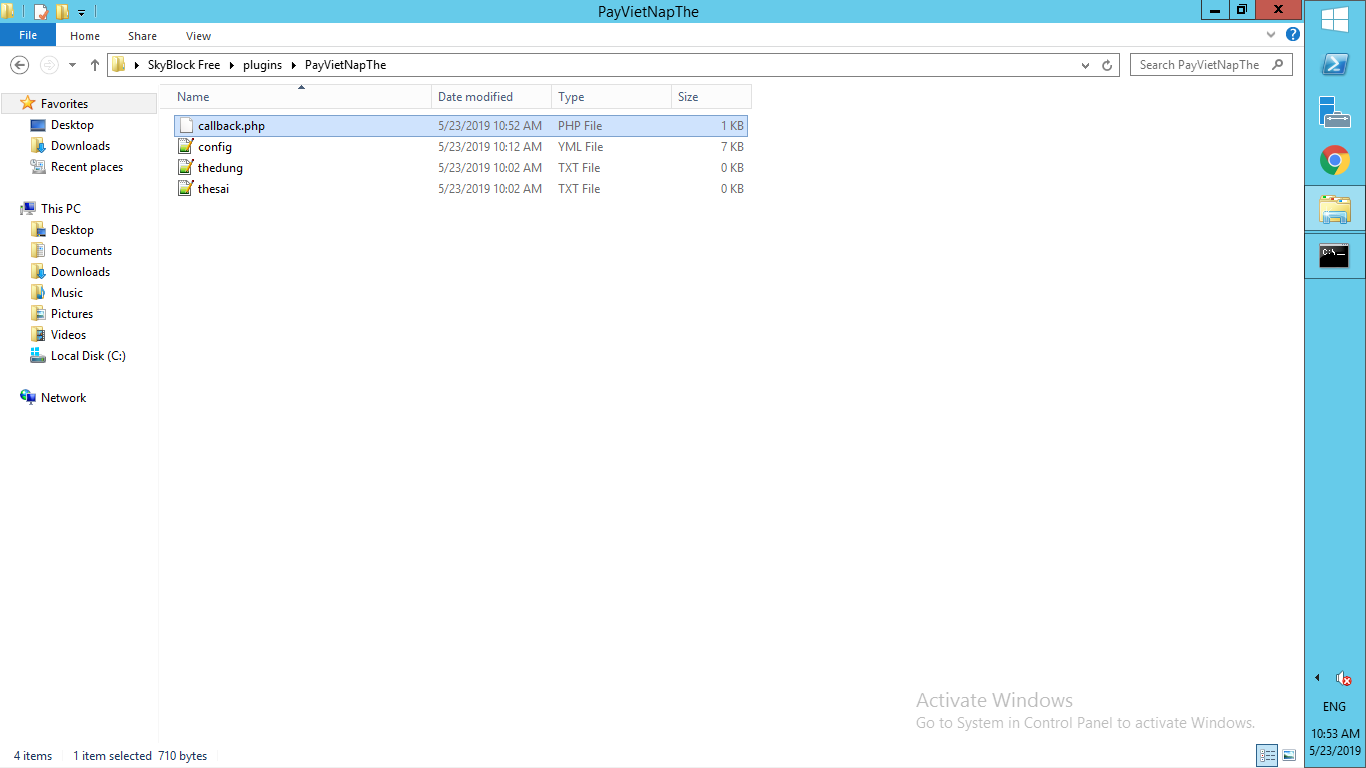Select the thedung text file

(x=460, y=168)
